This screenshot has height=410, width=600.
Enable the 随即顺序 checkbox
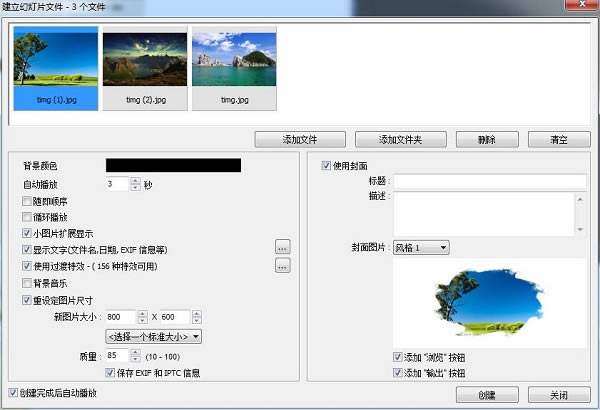click(x=26, y=201)
